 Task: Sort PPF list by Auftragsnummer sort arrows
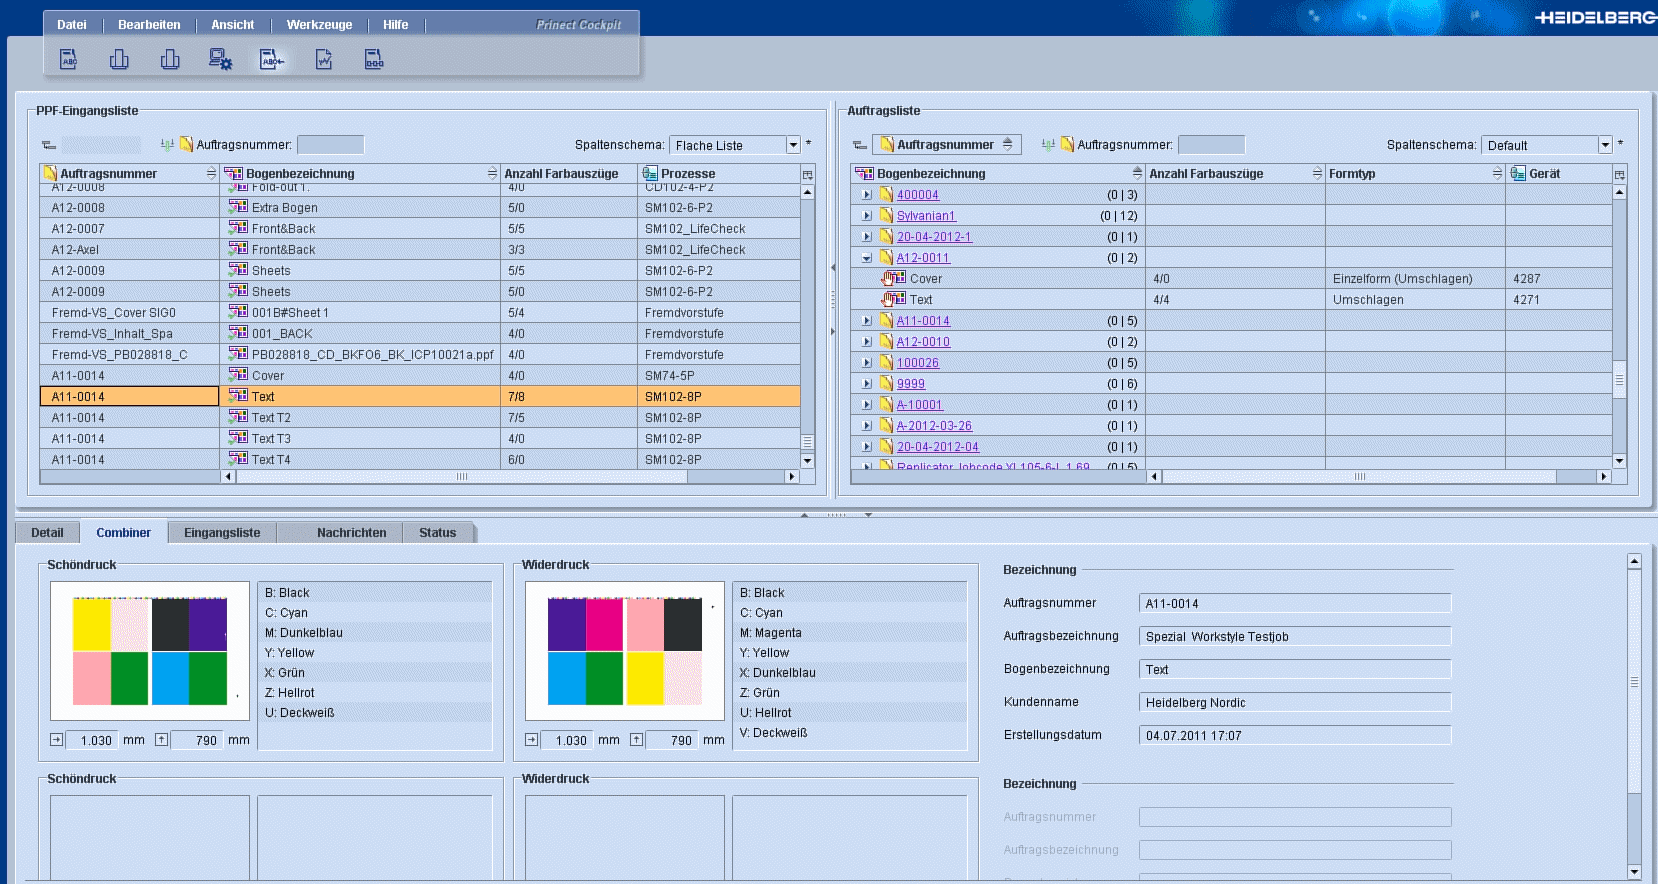(211, 174)
